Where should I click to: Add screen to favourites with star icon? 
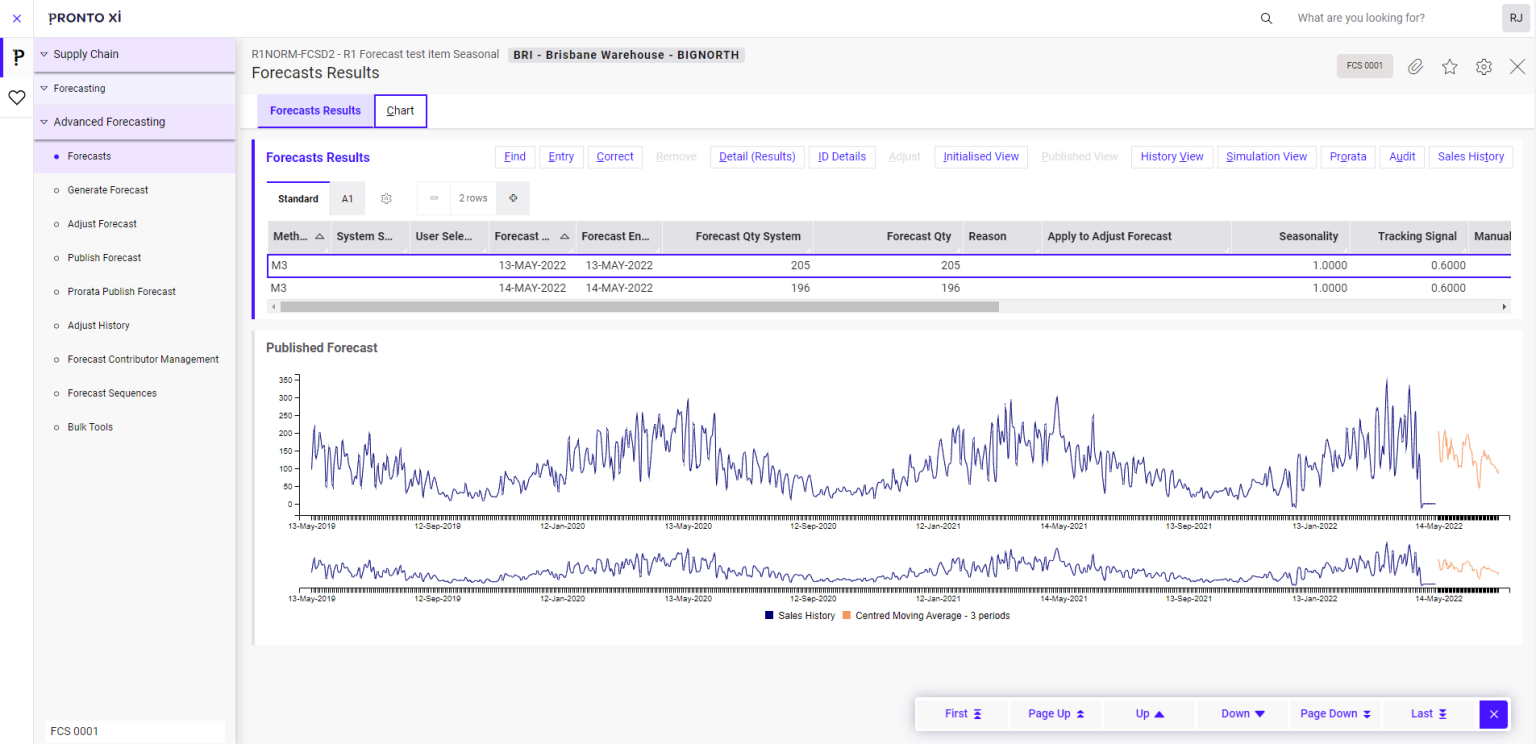tap(1449, 66)
